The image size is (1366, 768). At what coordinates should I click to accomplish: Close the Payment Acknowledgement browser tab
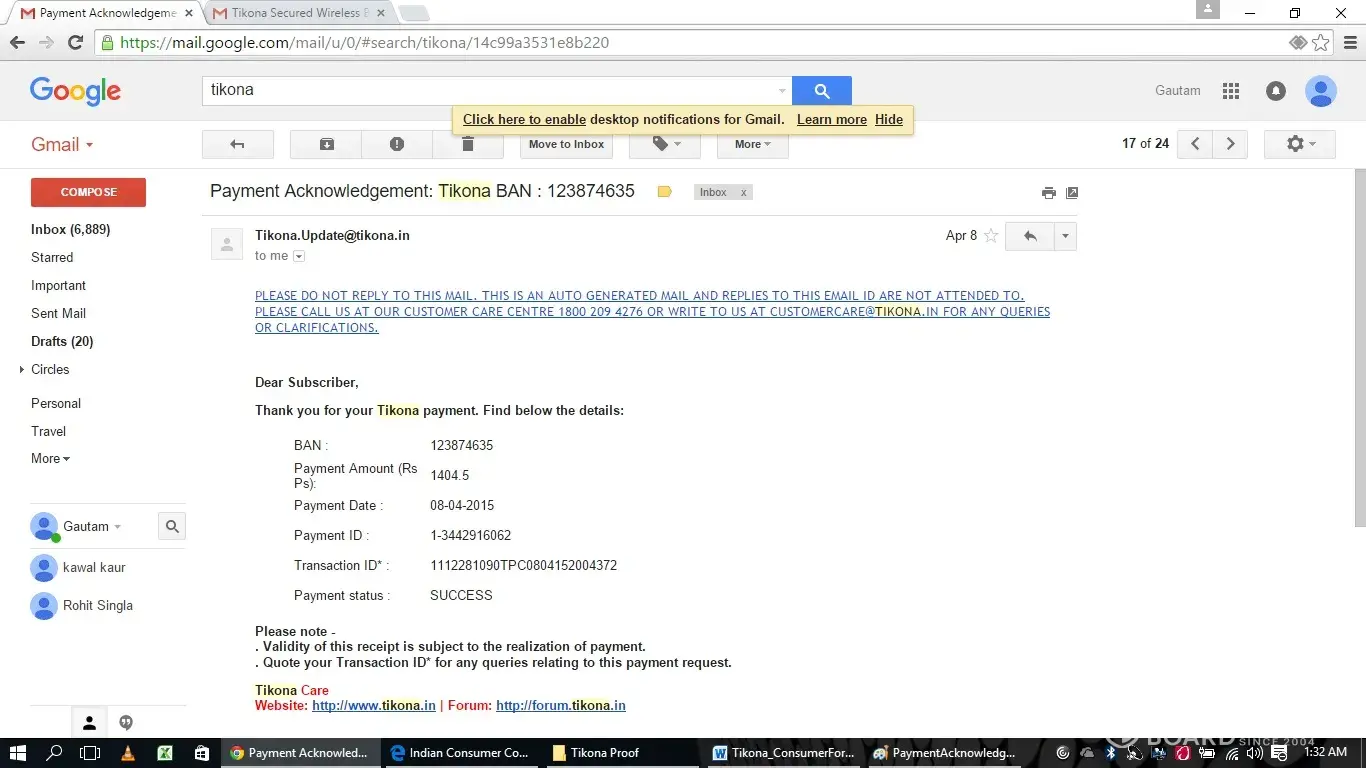pos(189,13)
